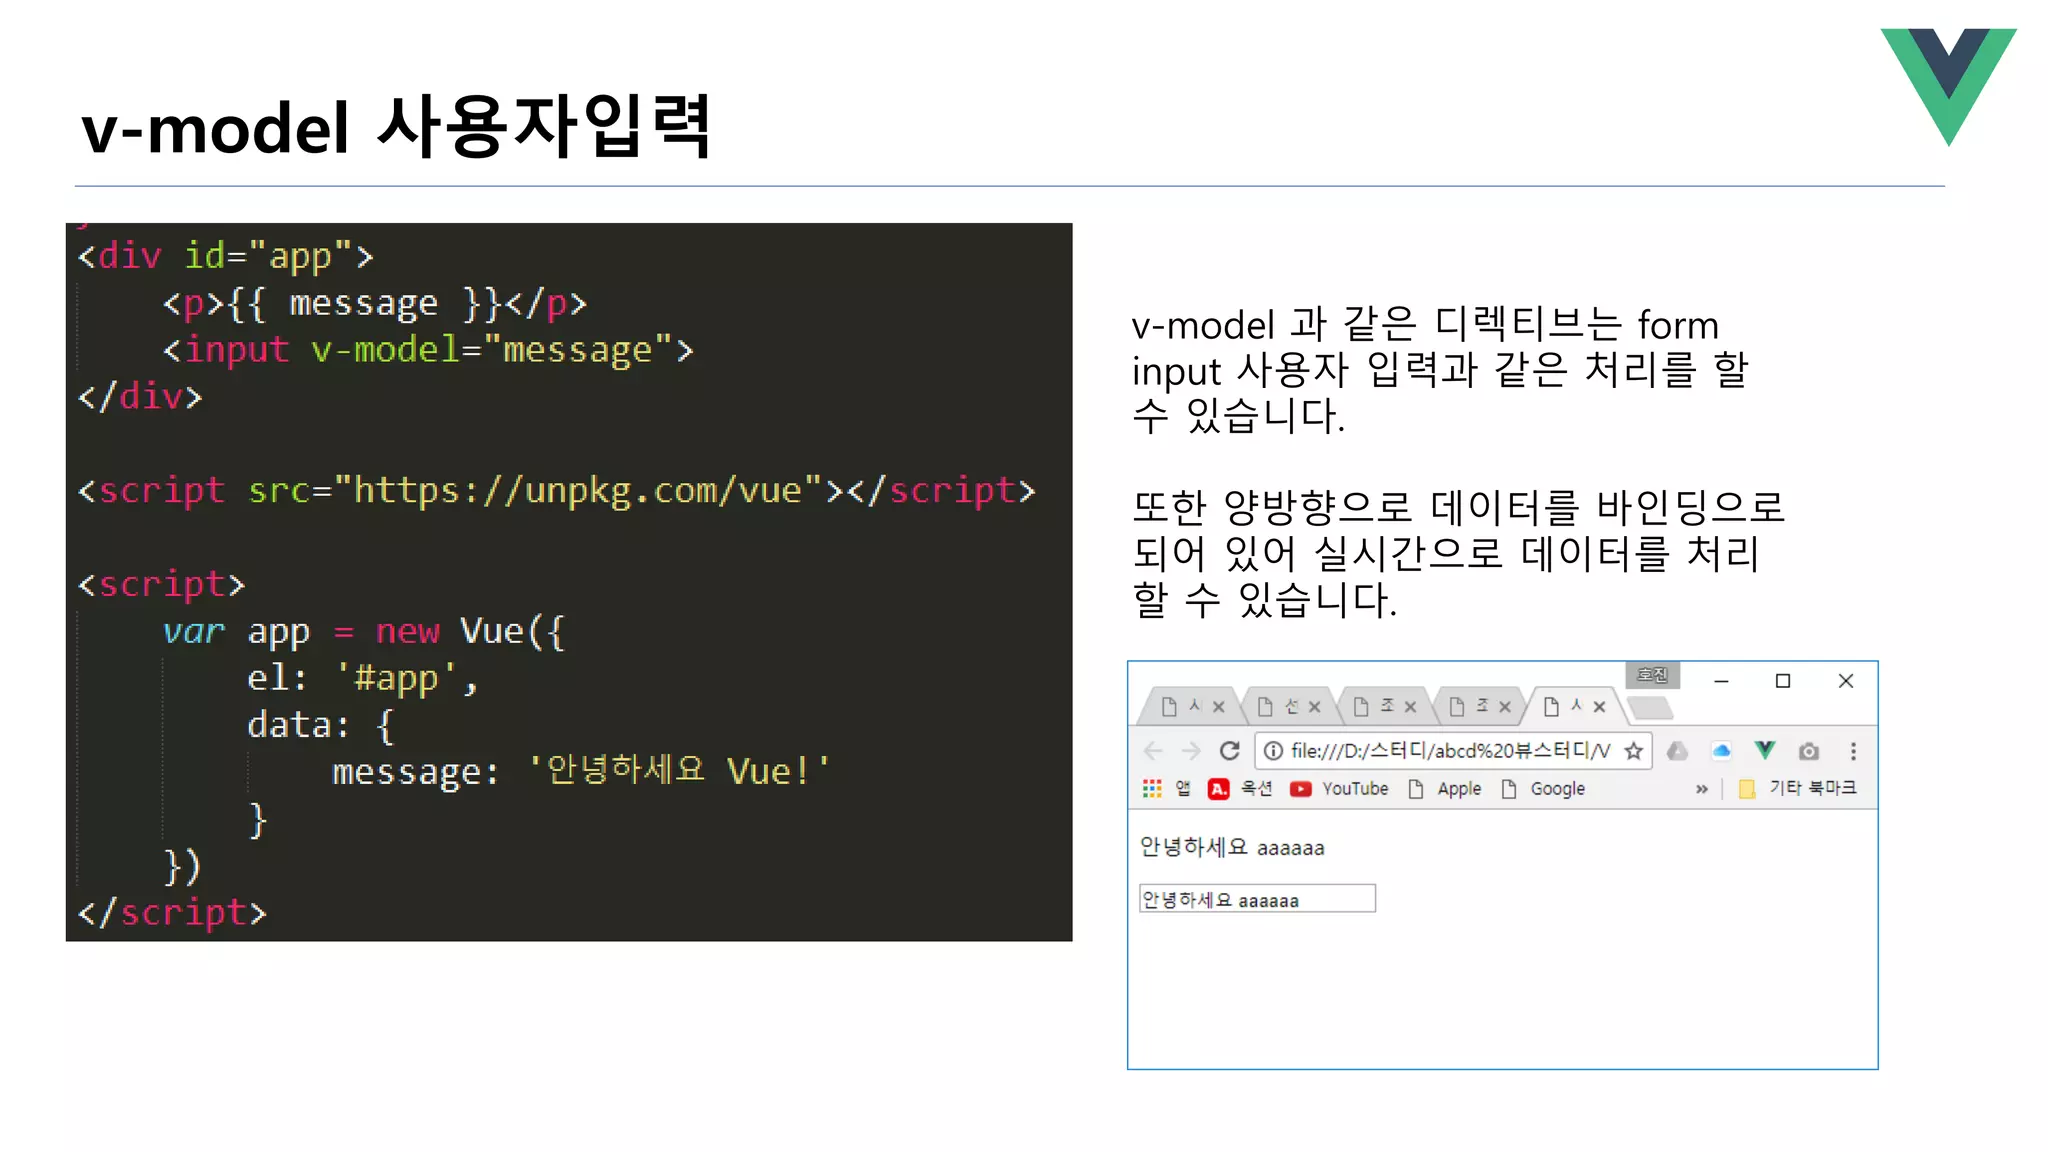Viewport: 2048px width, 1152px height.
Task: Open new tab with blank tab button
Action: (x=1650, y=708)
